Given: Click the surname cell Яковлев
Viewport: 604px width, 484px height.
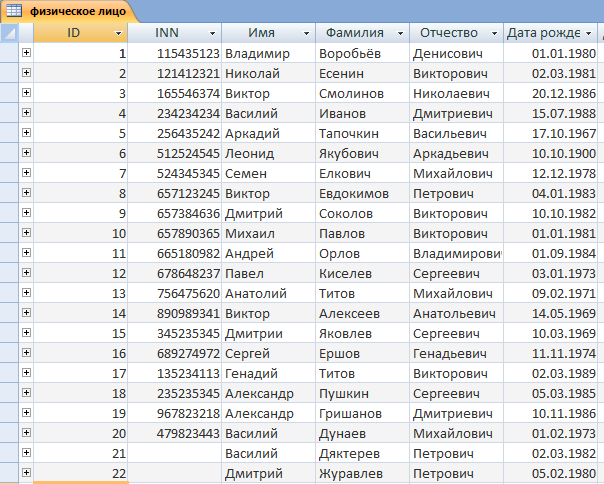Looking at the screenshot, I should pos(362,333).
